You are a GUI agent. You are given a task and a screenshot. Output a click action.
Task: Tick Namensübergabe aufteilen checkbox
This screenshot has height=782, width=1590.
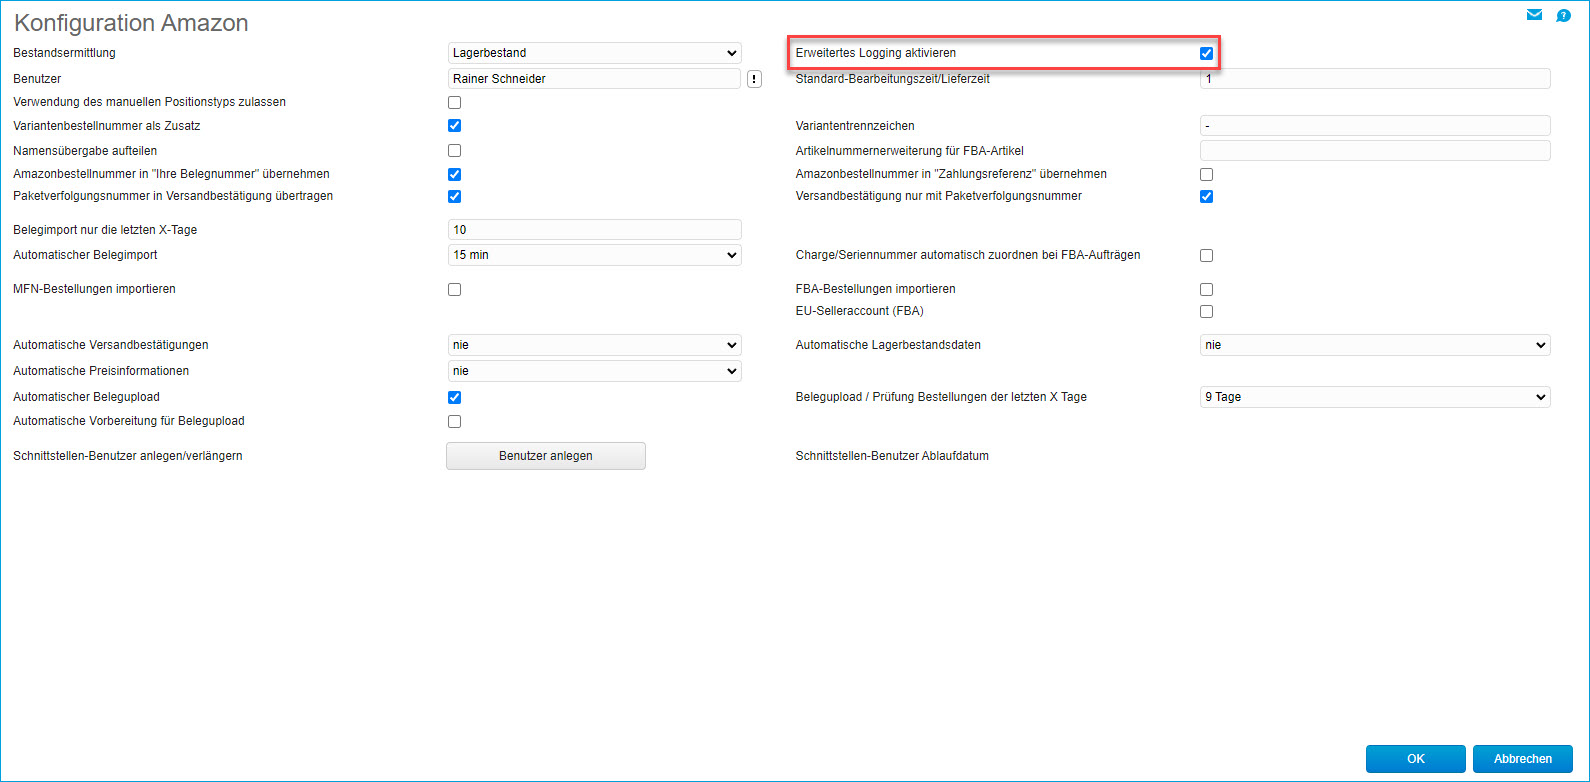(x=454, y=151)
